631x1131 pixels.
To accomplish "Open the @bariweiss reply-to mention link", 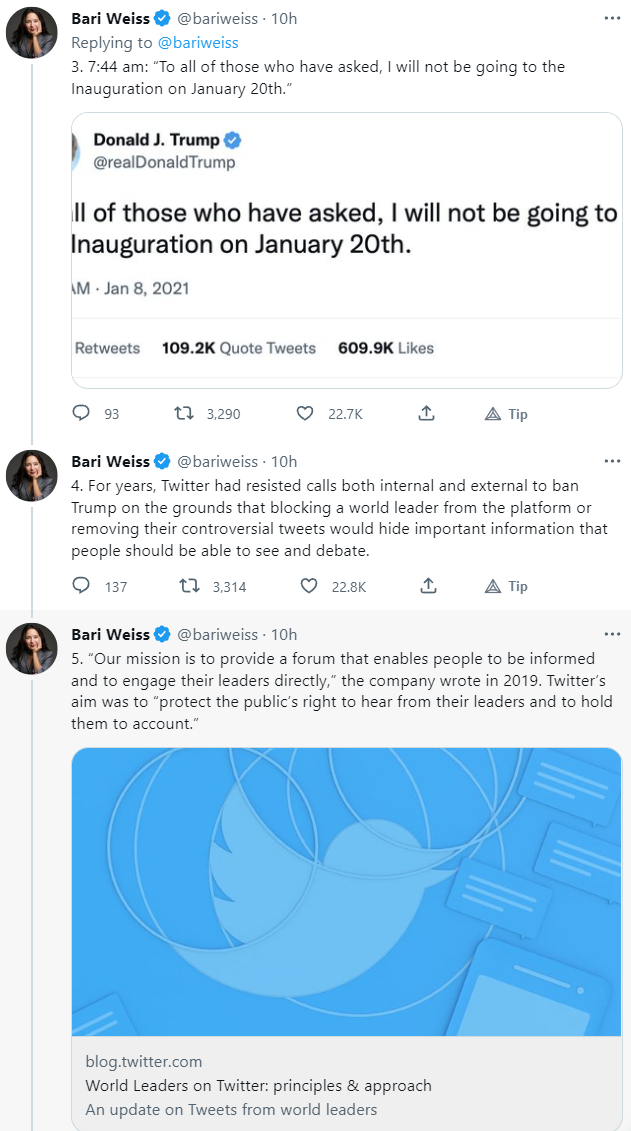I will [x=198, y=42].
